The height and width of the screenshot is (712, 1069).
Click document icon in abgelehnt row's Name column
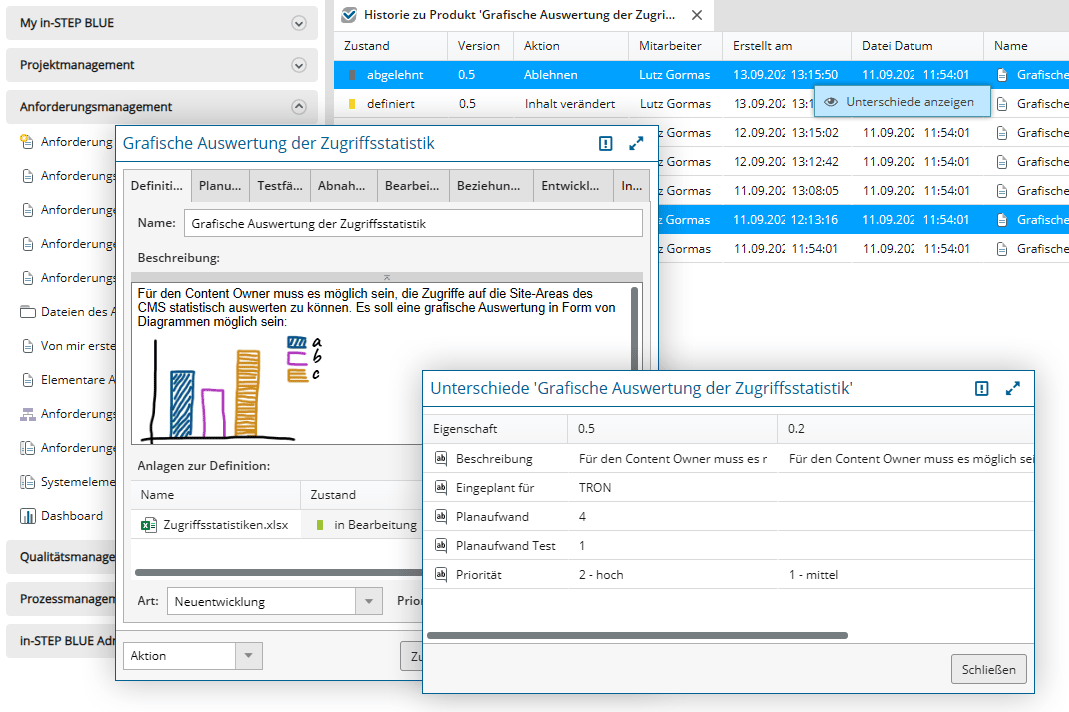(x=1002, y=75)
